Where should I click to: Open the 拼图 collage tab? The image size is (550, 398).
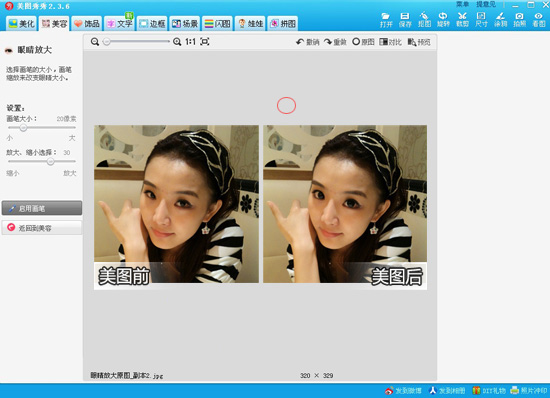point(283,23)
